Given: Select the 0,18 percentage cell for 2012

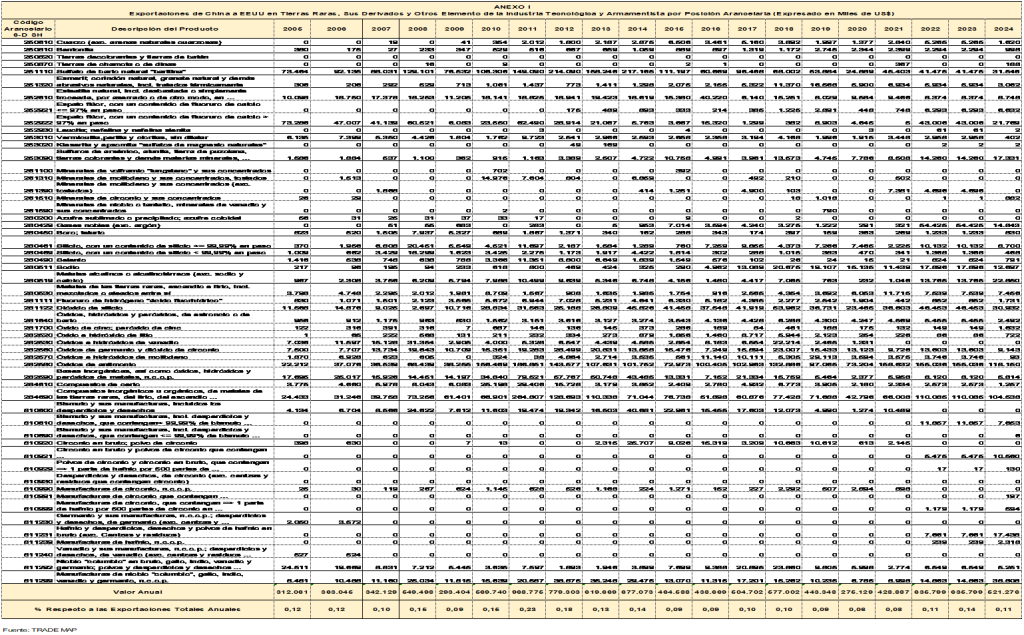Looking at the screenshot, I should pos(563,609).
